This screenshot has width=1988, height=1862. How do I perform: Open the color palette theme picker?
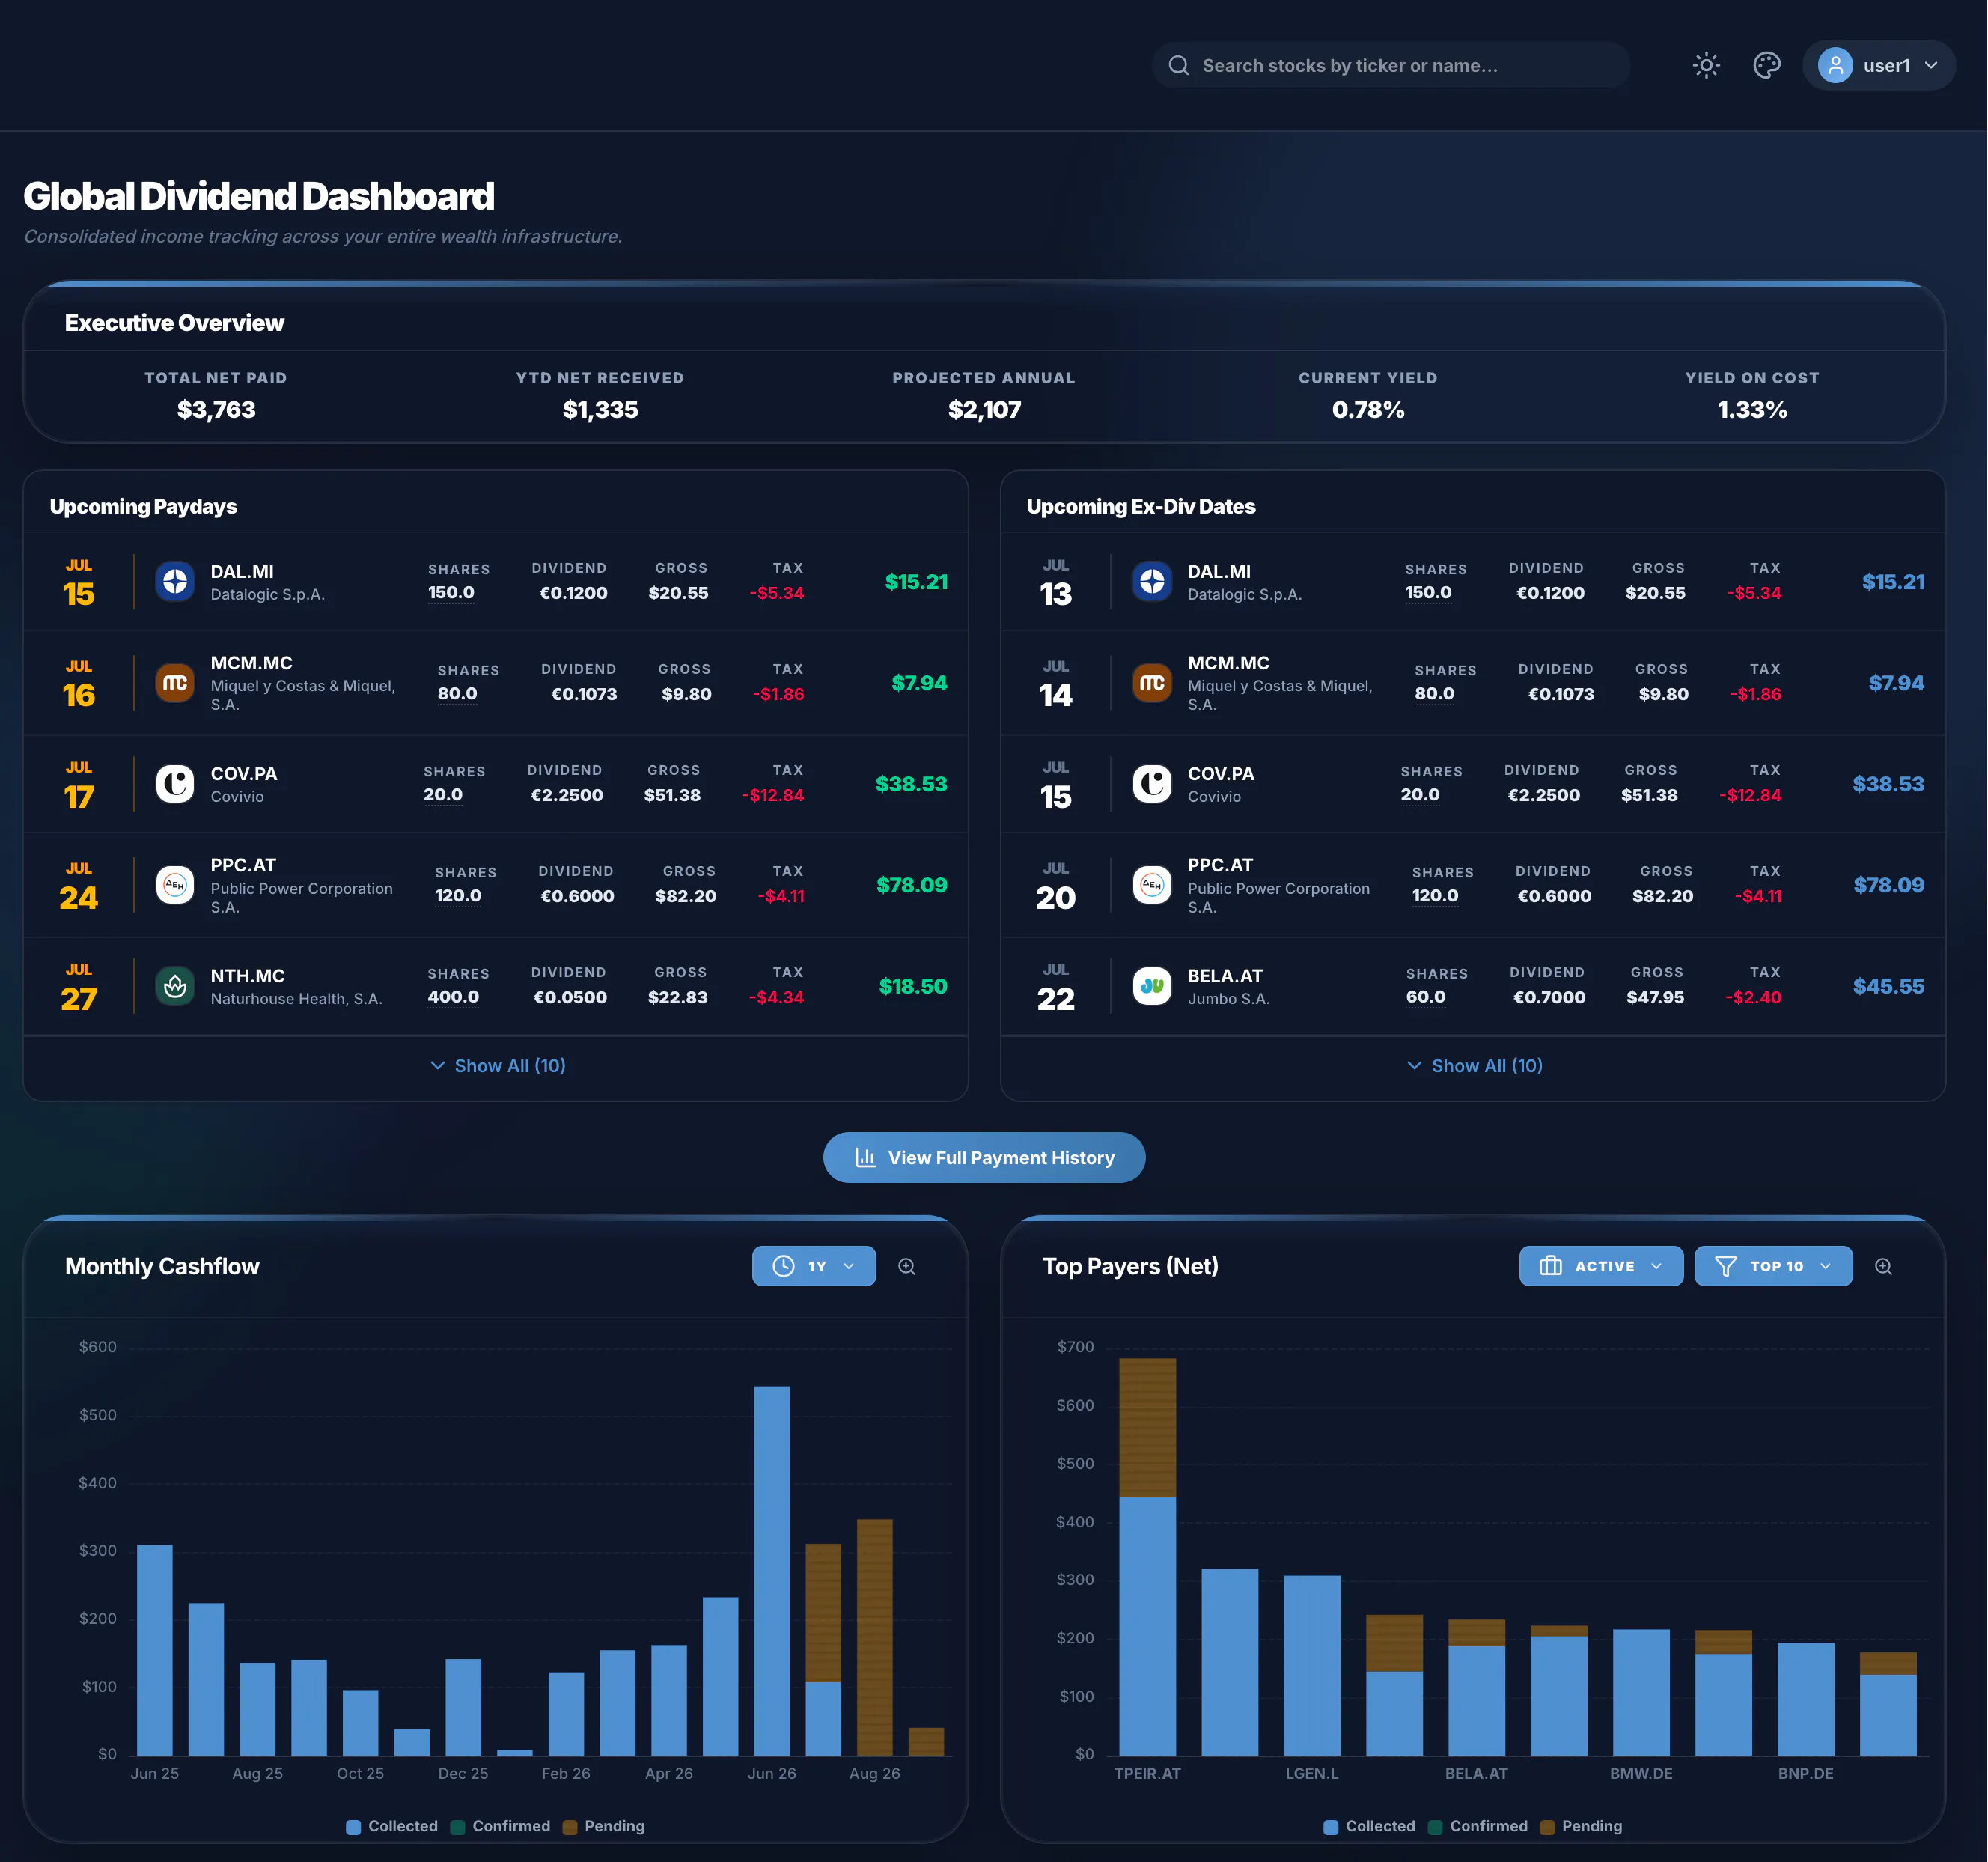click(x=1767, y=65)
